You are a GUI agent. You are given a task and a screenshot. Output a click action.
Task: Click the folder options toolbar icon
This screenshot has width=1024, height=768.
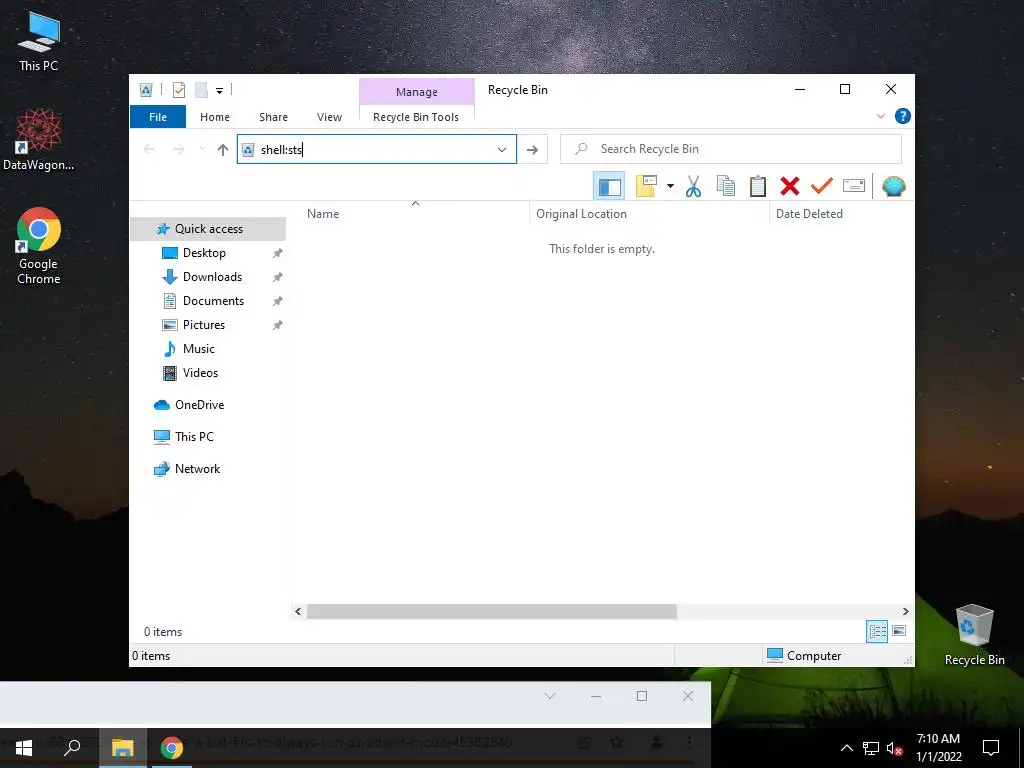point(646,187)
